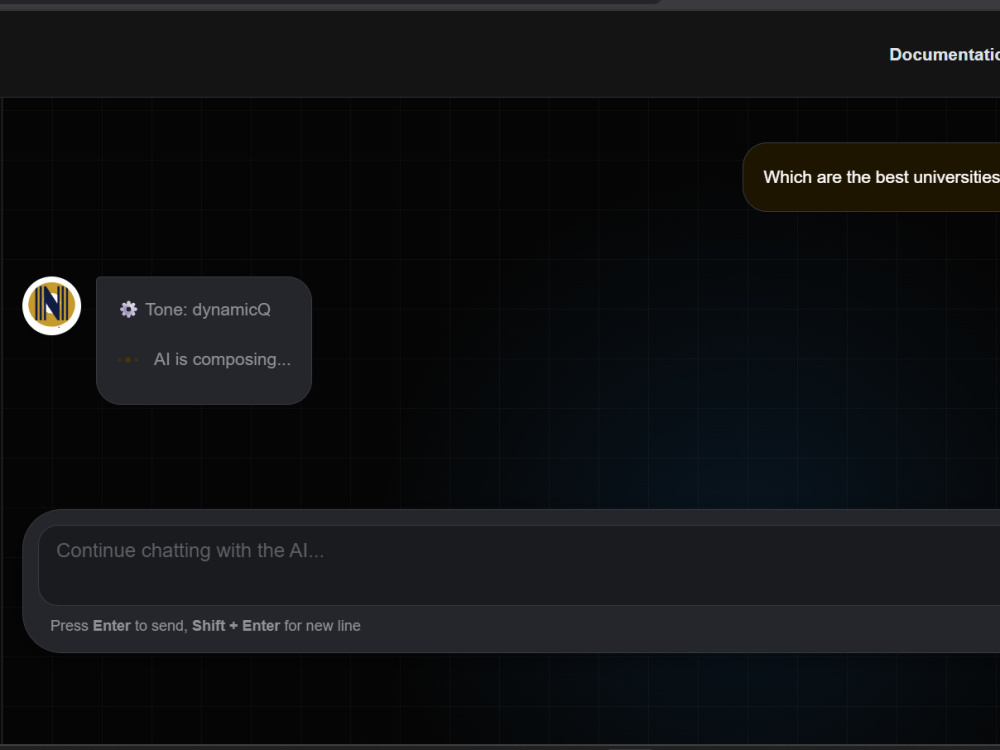Viewport: 1000px width, 750px height.
Task: Focus the 'Continue chatting with the AI...' input
Action: tap(519, 565)
